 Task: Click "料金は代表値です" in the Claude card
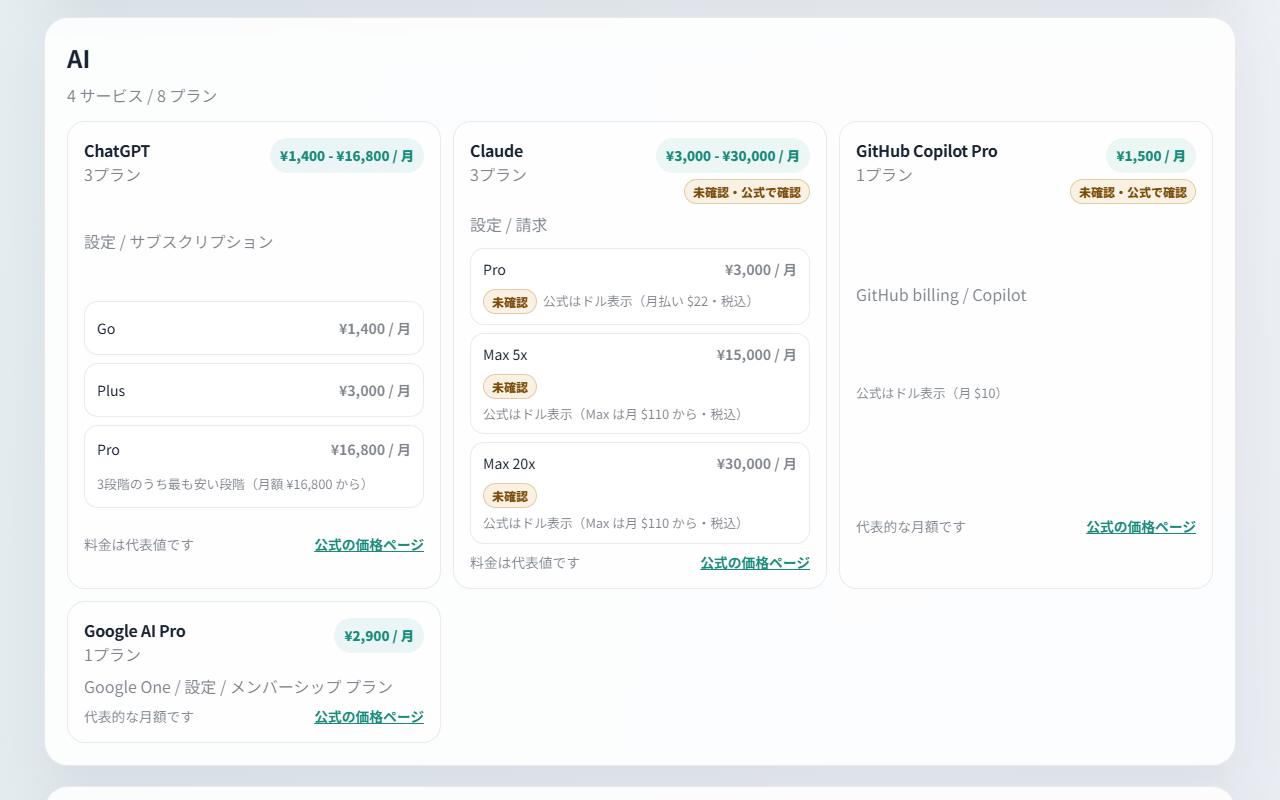click(525, 563)
